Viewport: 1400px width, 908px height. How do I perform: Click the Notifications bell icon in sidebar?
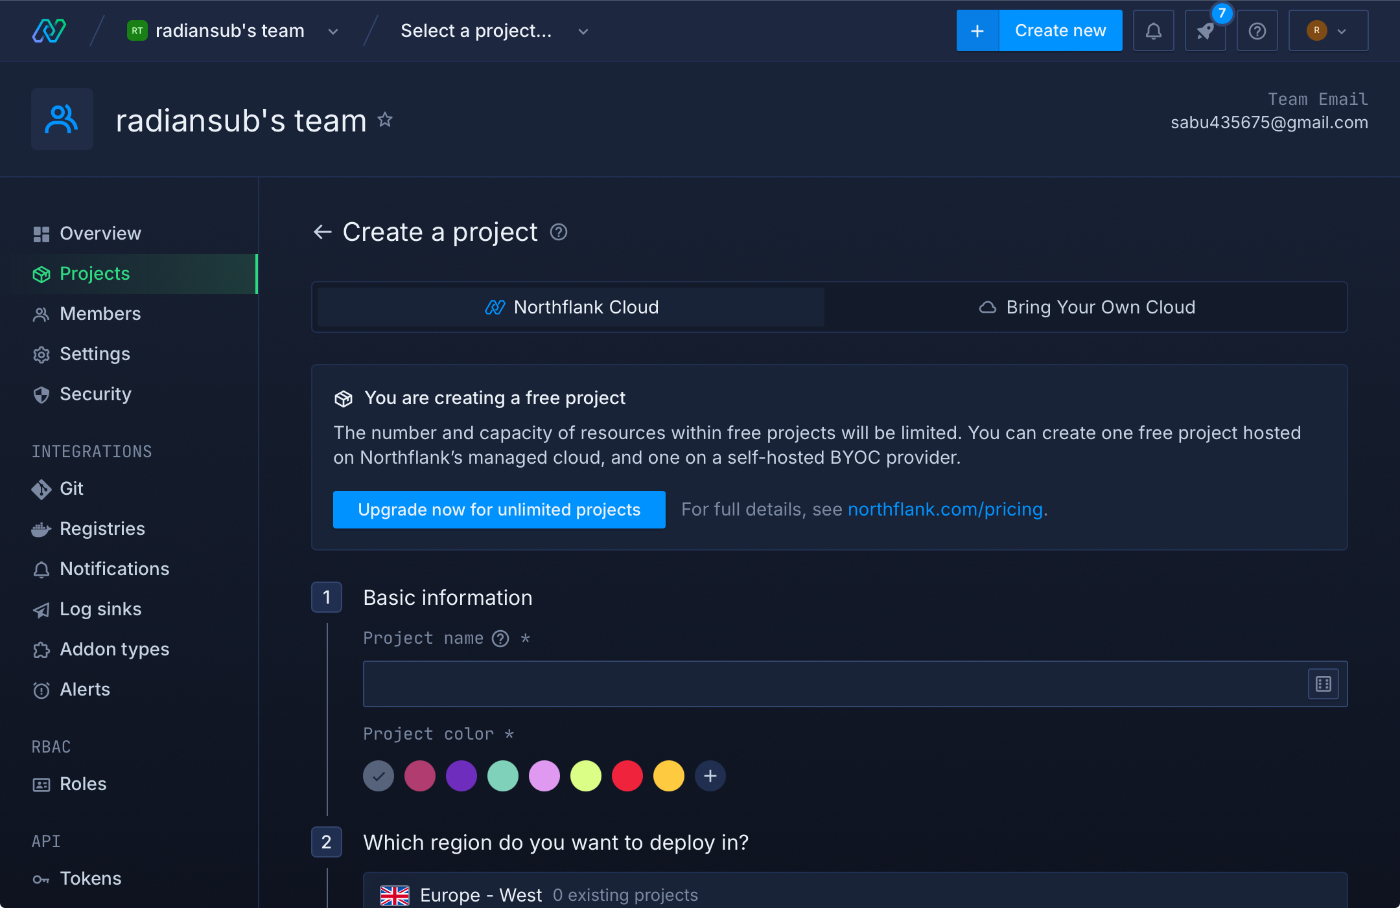[x=41, y=569]
